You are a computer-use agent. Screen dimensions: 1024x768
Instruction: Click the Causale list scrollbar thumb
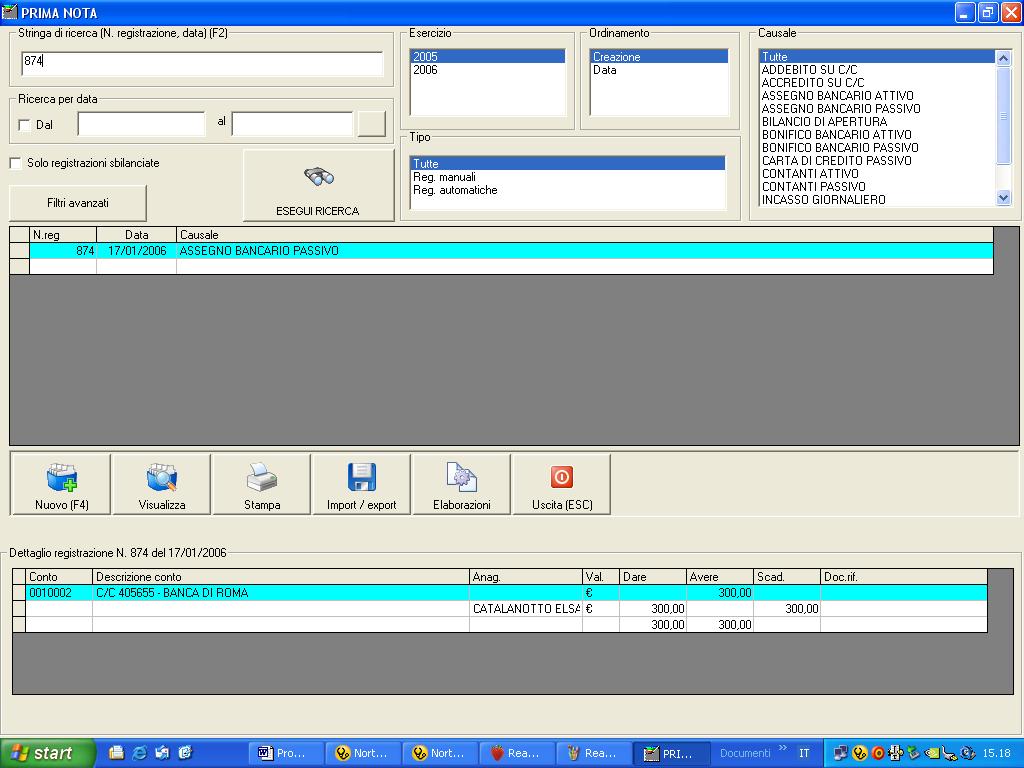point(1004,115)
